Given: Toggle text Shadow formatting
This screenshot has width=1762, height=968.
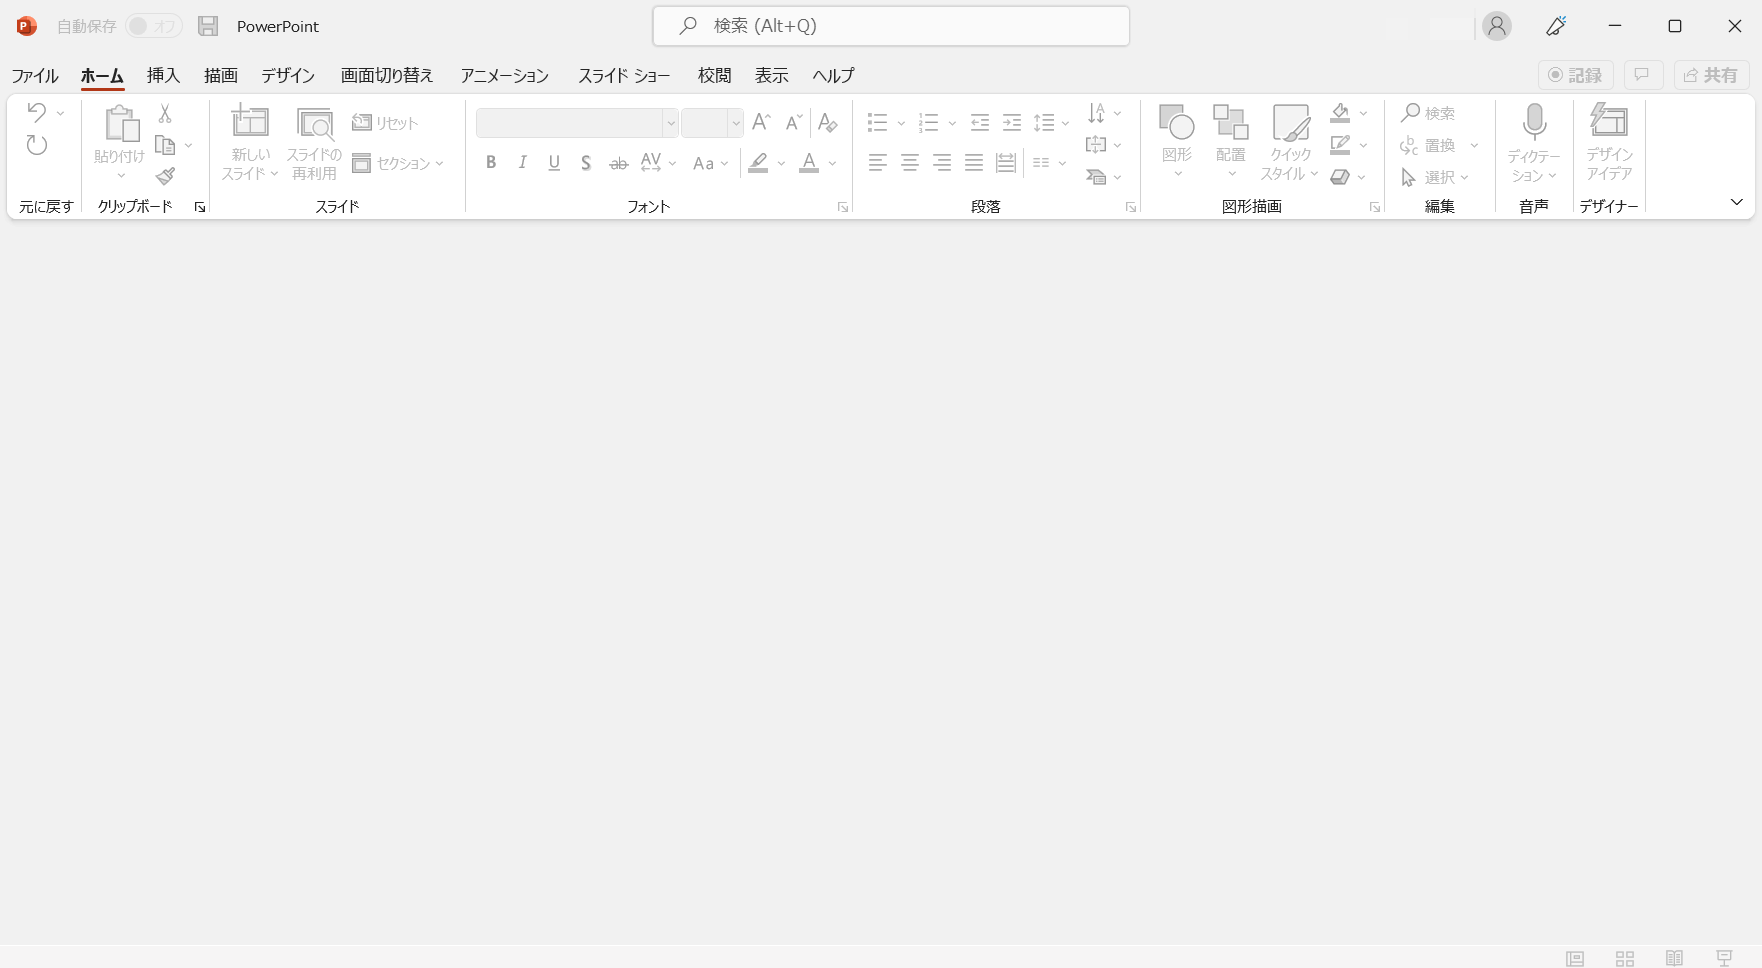Looking at the screenshot, I should (586, 163).
